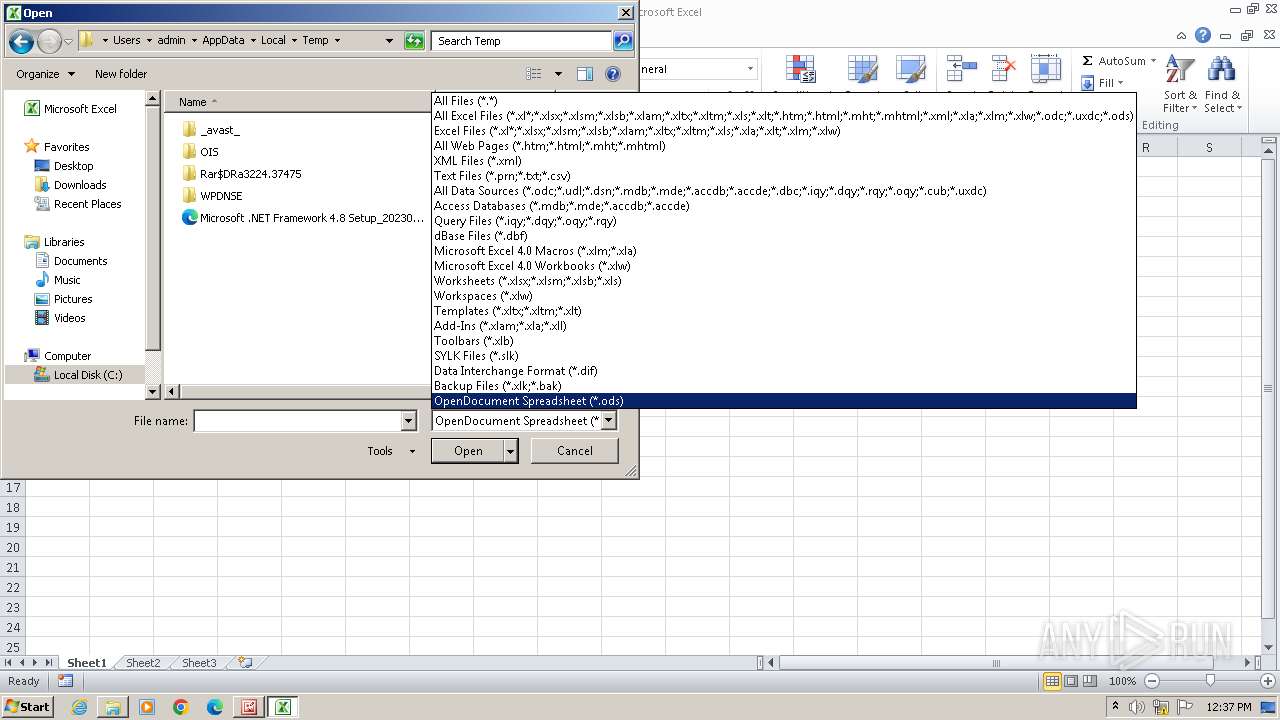Select the _avast_ folder
The height and width of the screenshot is (720, 1280).
coord(210,130)
